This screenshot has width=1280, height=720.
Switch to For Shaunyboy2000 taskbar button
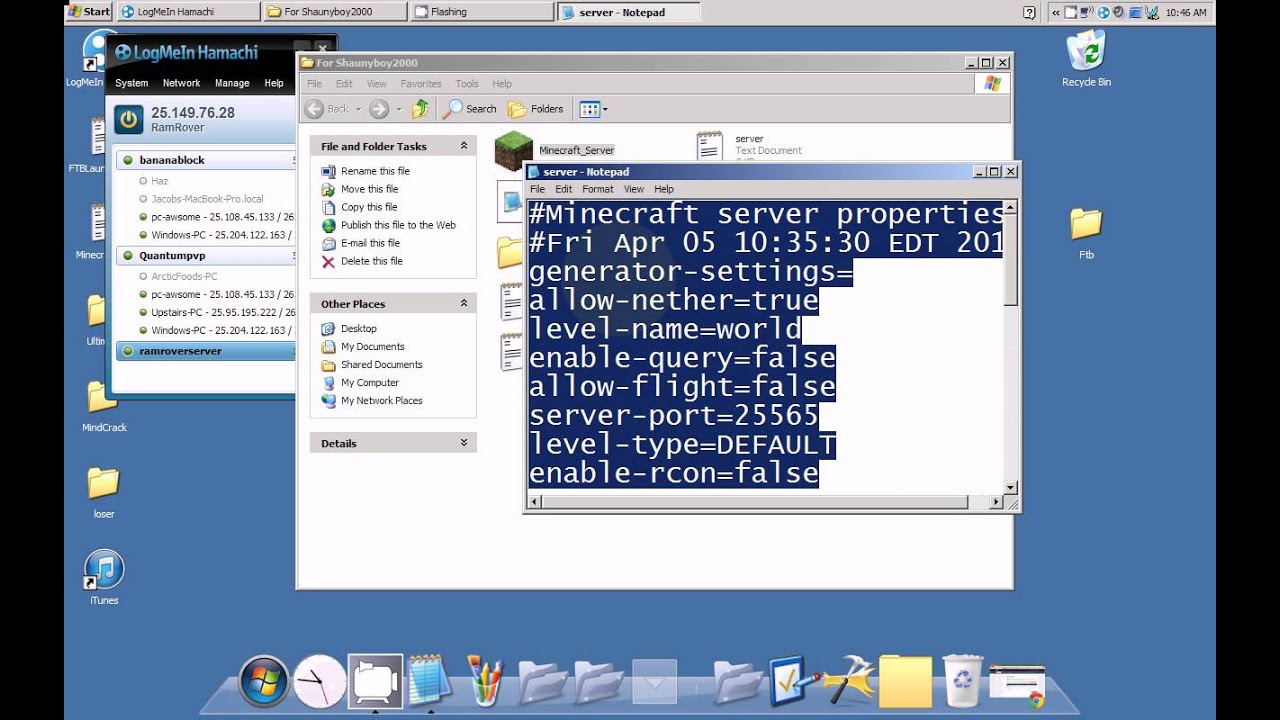(334, 12)
